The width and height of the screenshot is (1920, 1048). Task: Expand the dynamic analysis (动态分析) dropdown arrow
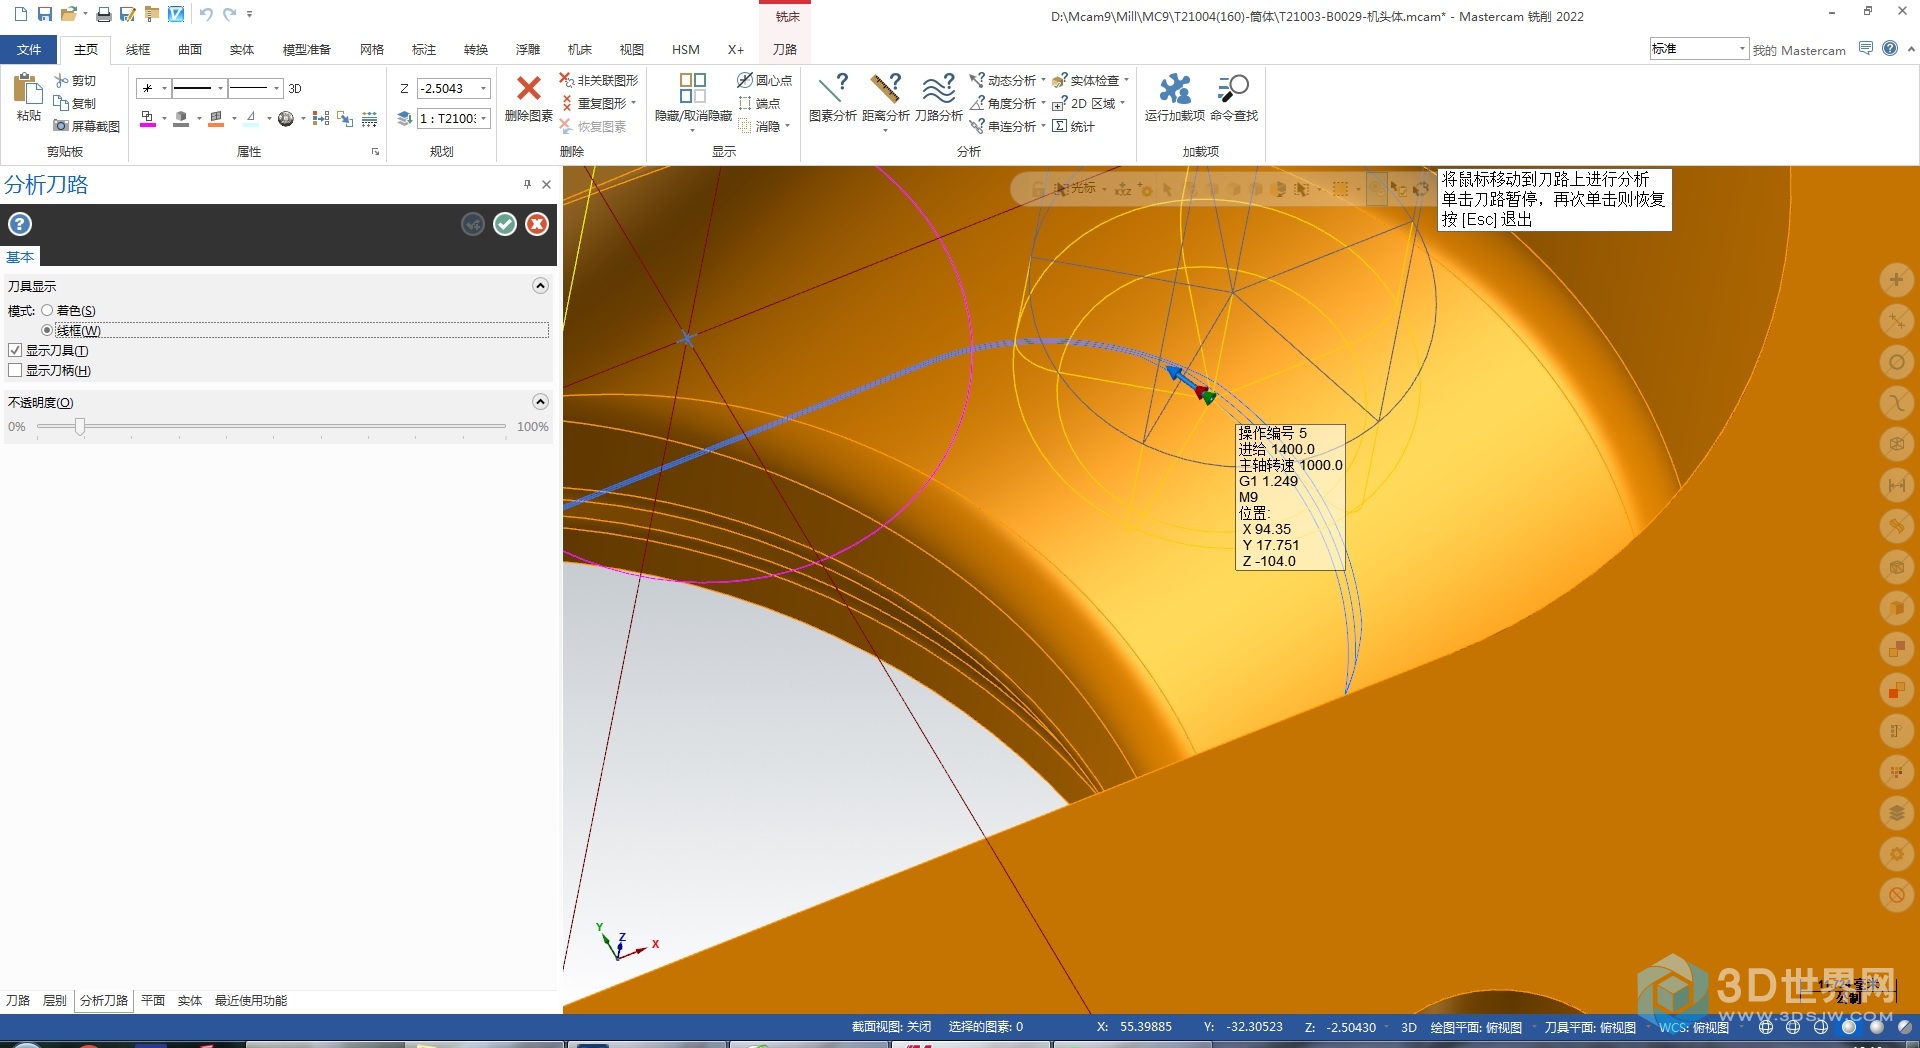(1043, 80)
